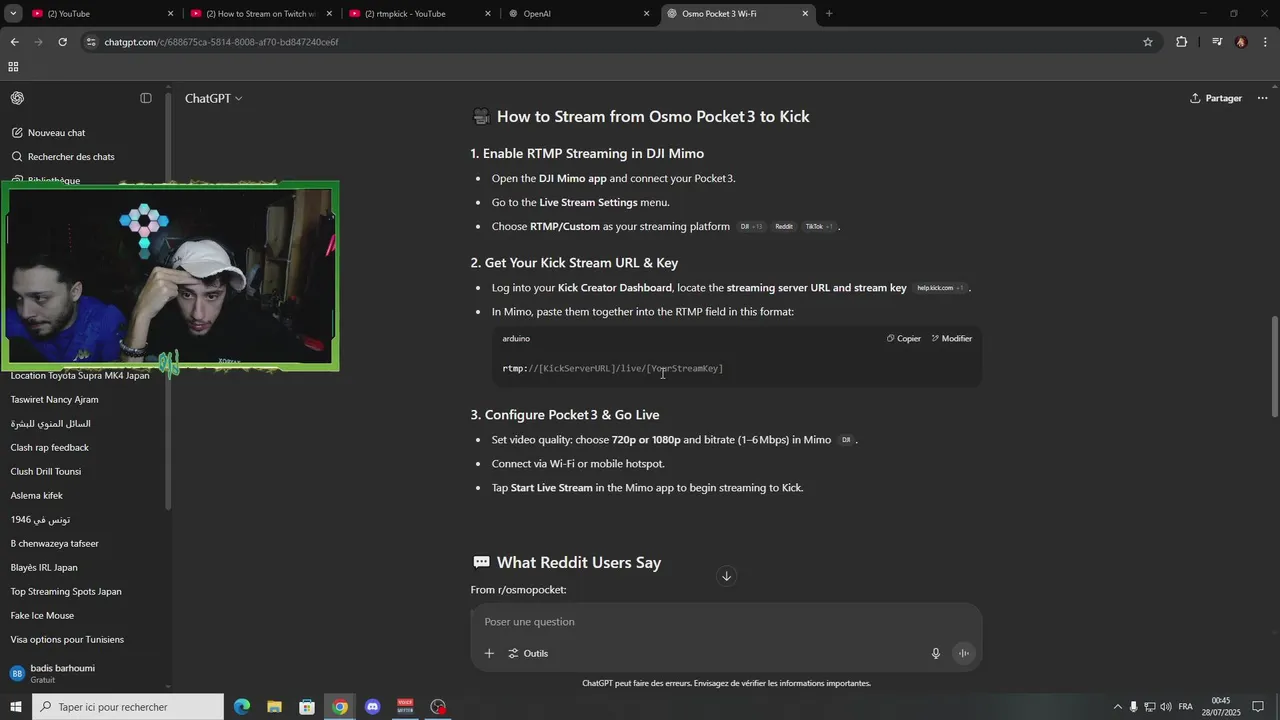Click the microphone dictation icon
This screenshot has width=1280, height=720.
click(936, 654)
